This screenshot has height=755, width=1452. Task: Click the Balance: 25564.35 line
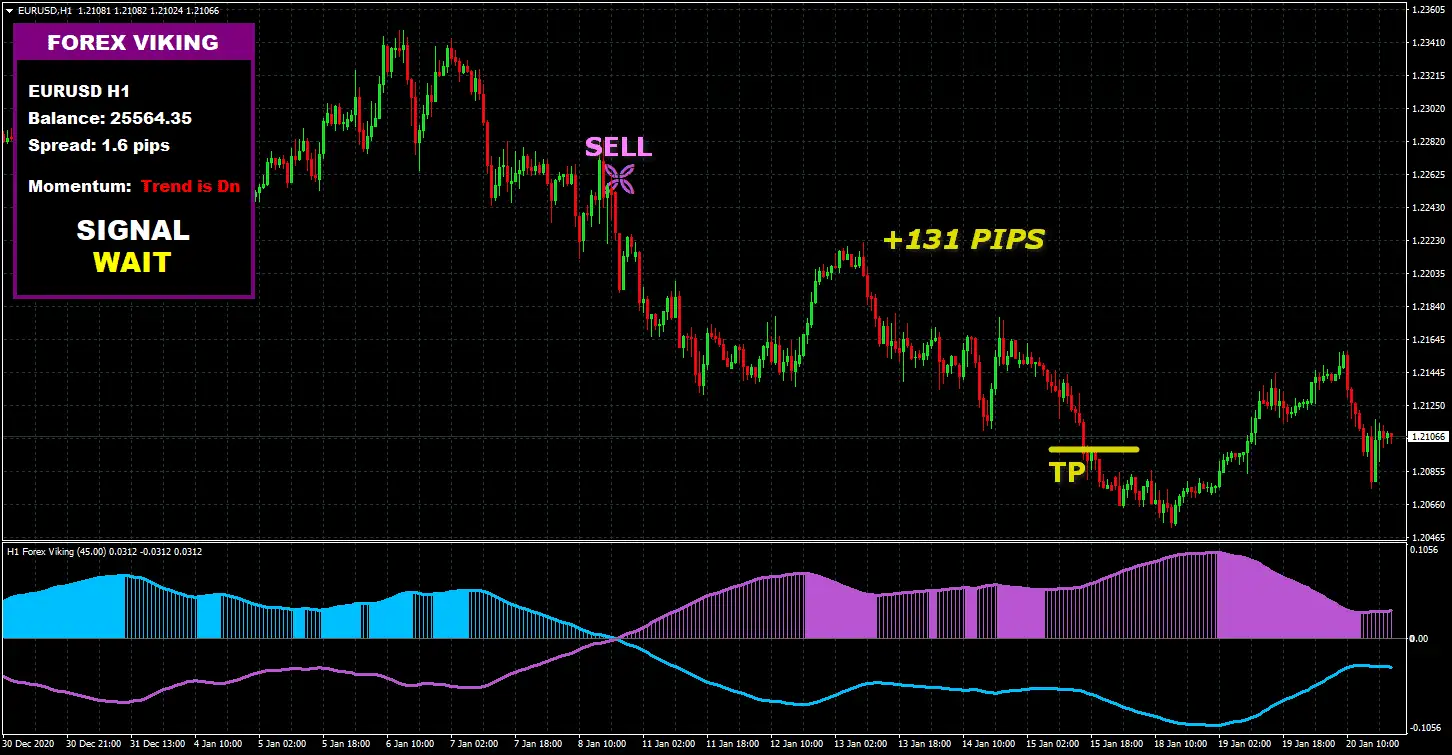[x=110, y=118]
